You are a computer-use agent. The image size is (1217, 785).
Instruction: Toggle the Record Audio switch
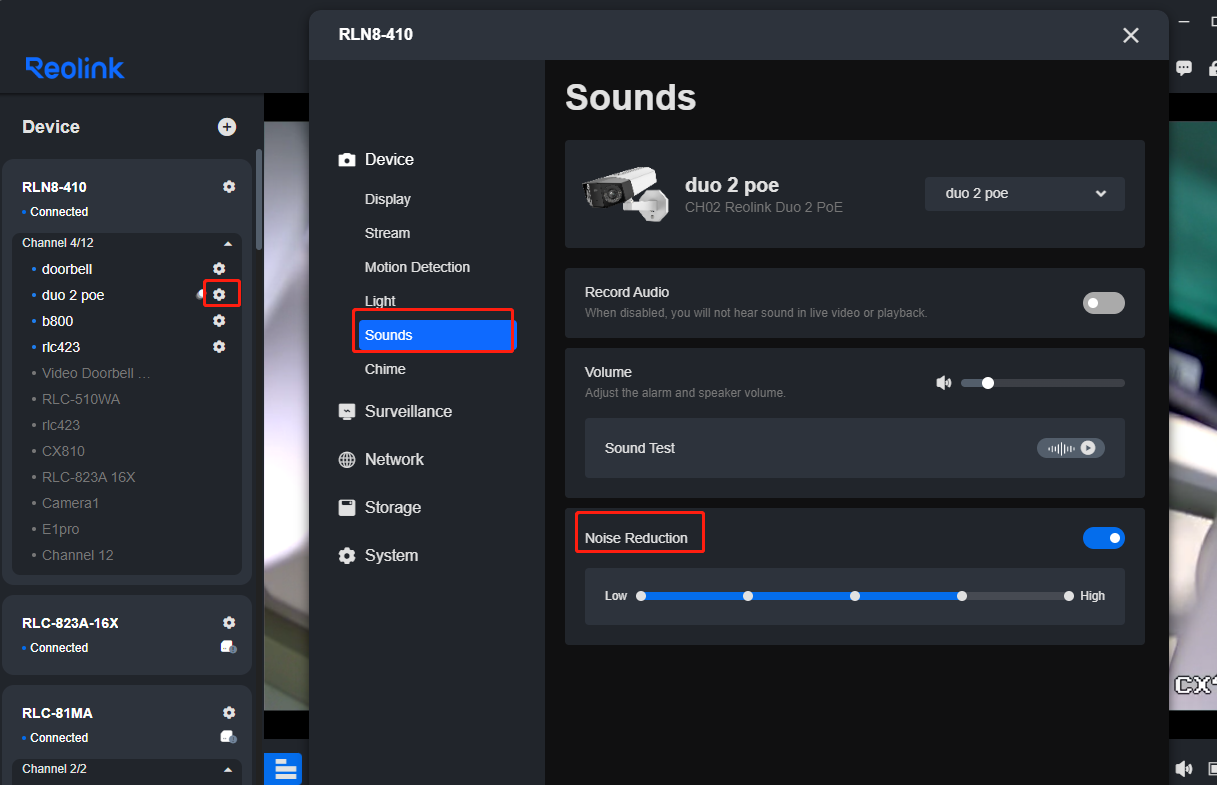(x=1104, y=302)
